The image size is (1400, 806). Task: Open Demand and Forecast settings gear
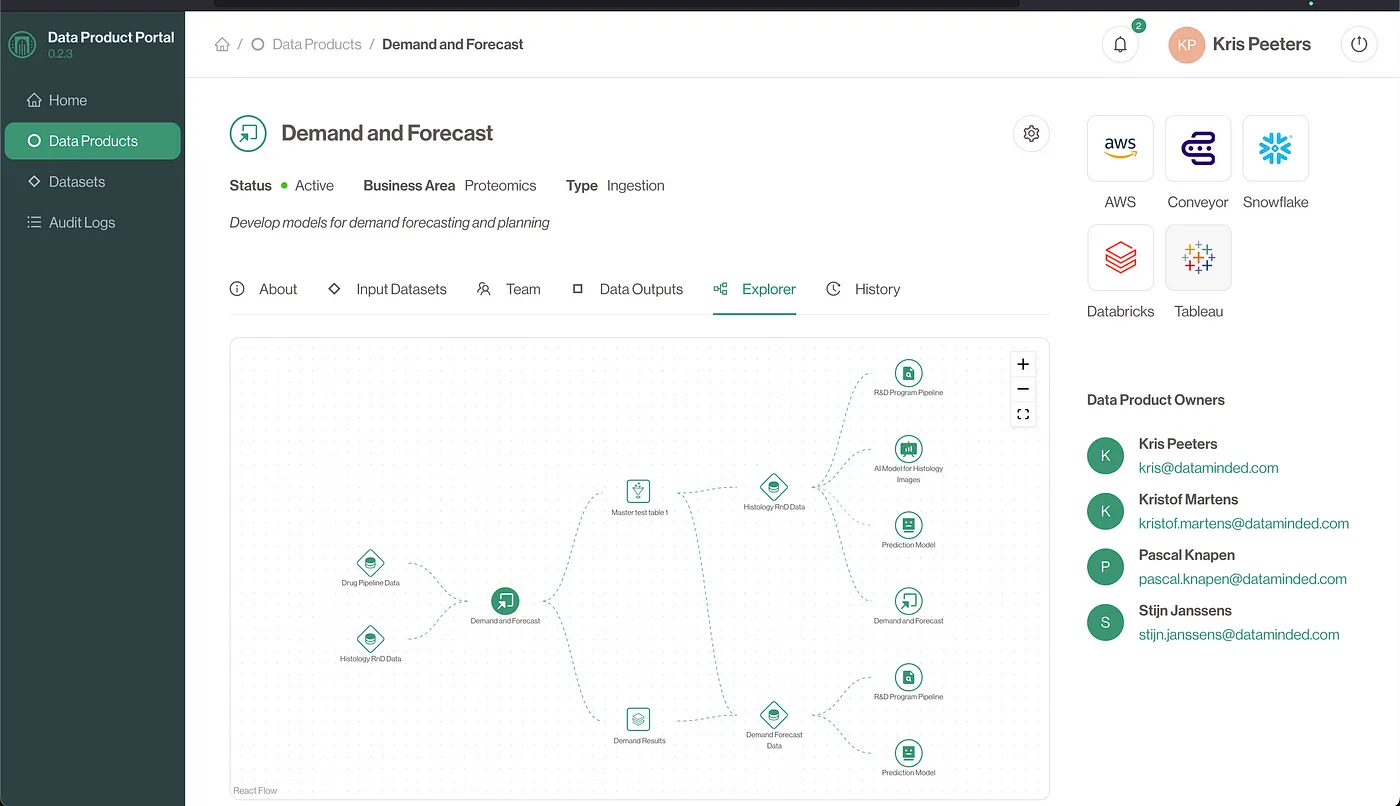pyautogui.click(x=1031, y=133)
